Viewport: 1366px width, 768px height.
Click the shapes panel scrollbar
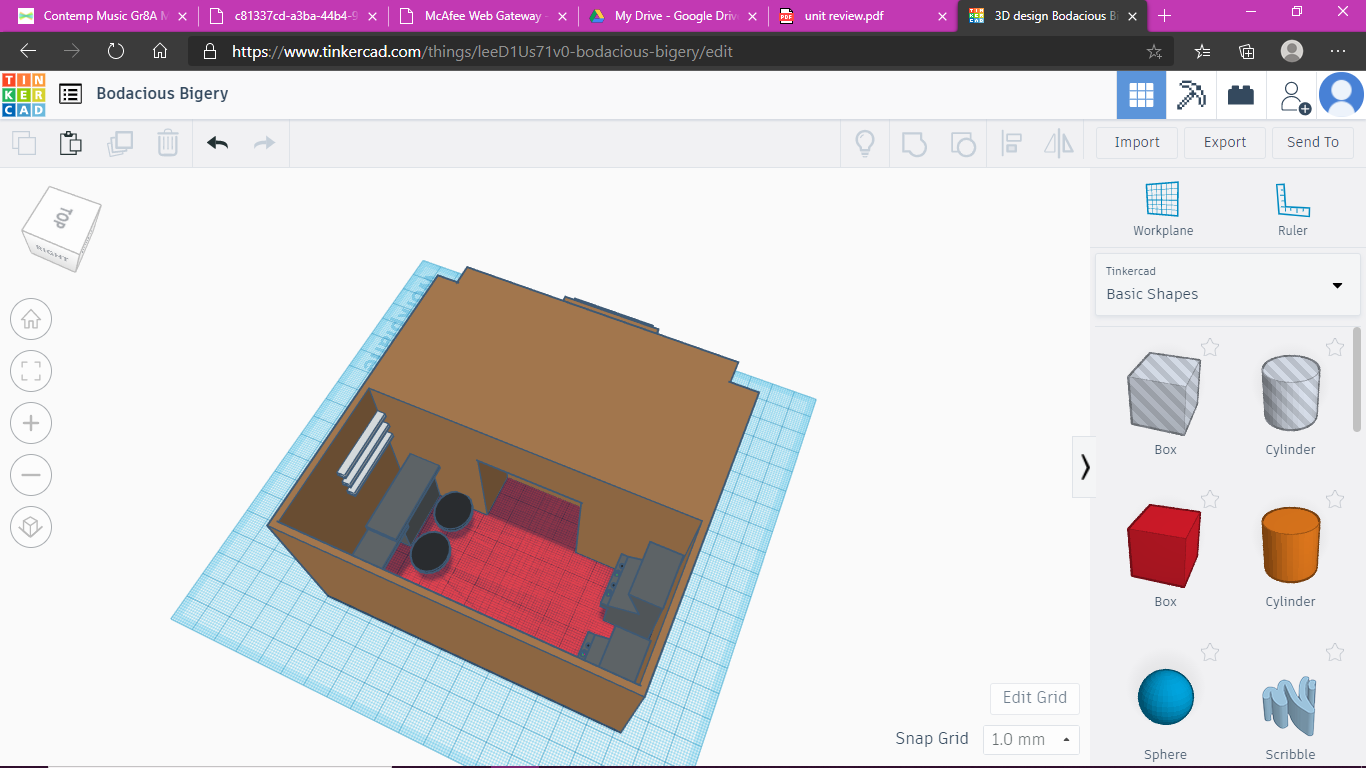pos(1357,380)
